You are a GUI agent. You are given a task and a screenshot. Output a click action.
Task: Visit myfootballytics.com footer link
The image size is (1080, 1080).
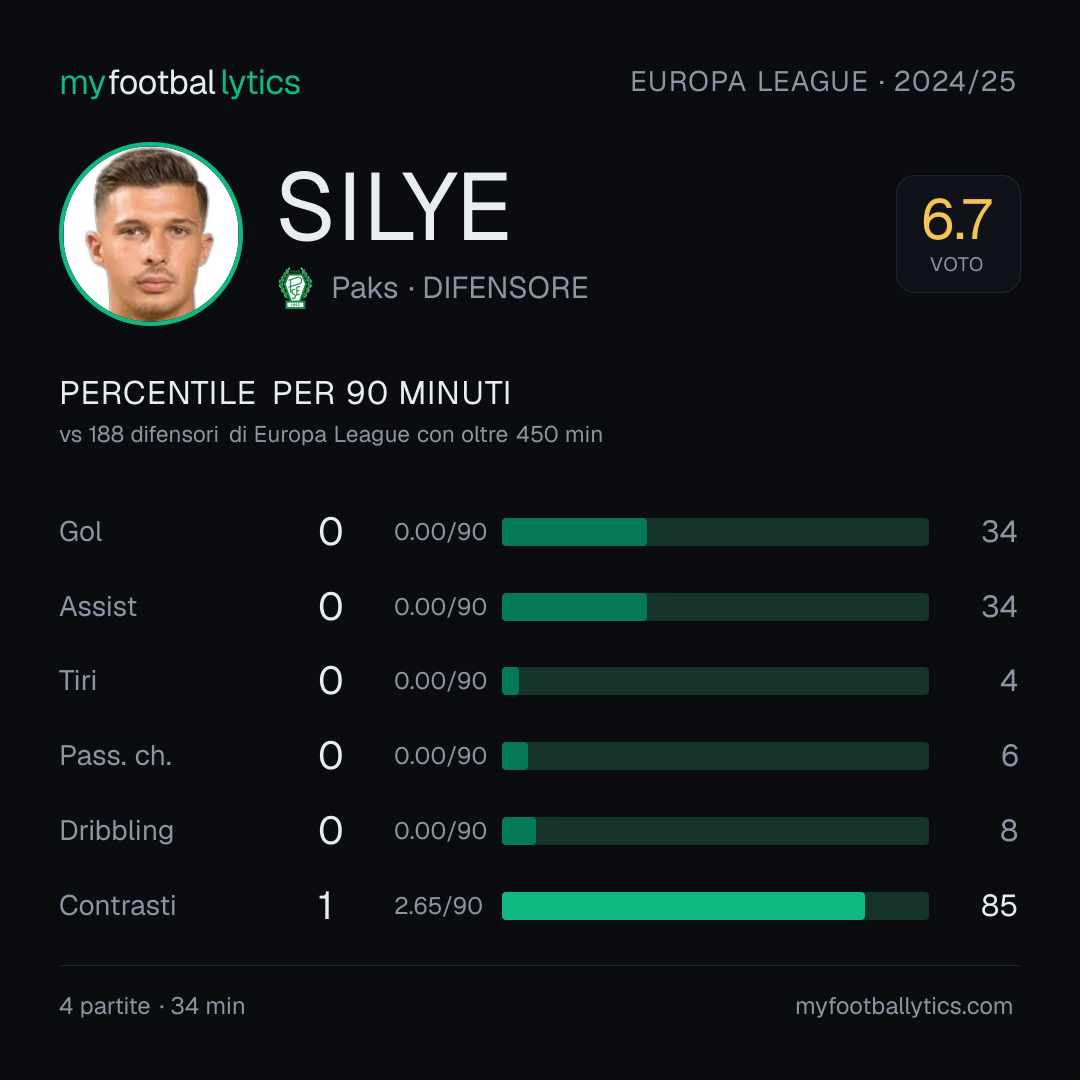(x=904, y=1006)
